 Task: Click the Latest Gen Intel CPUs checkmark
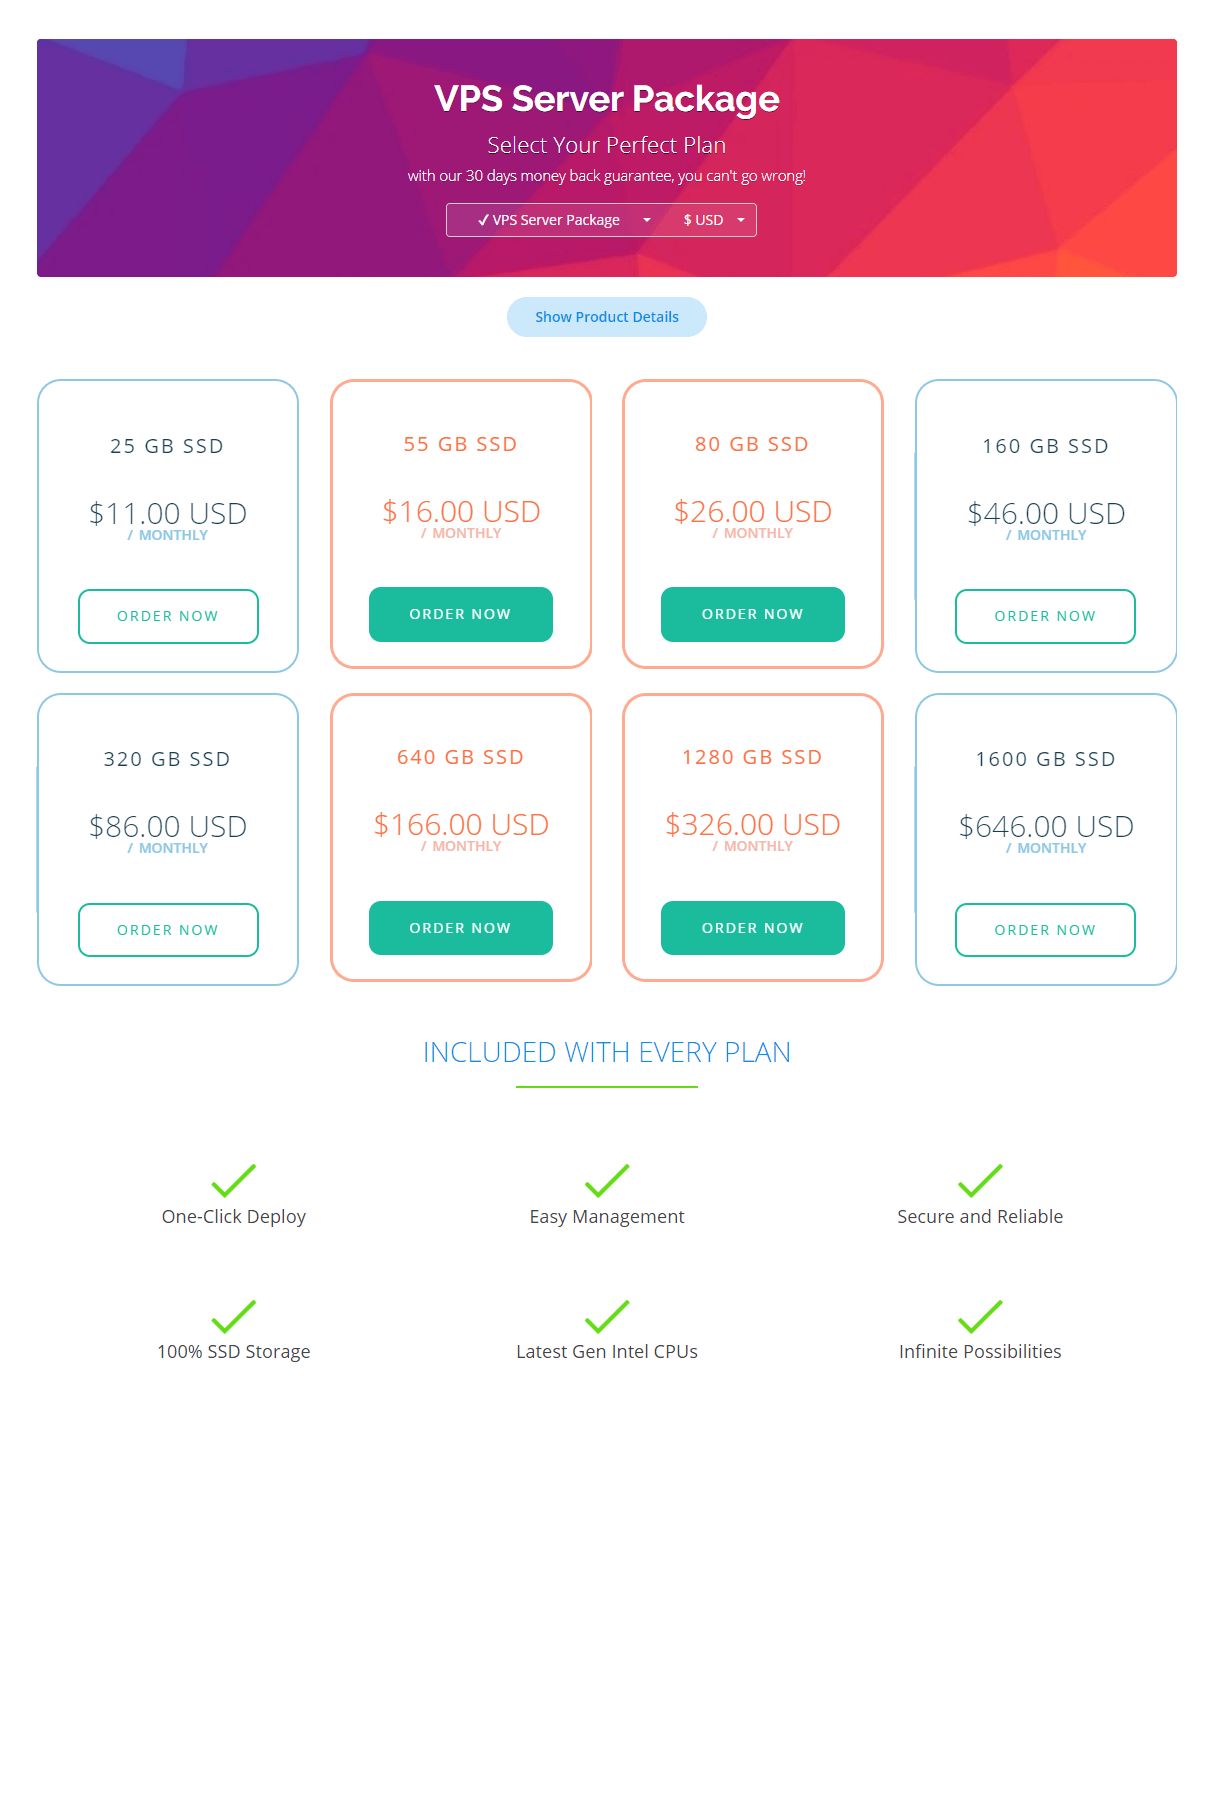(607, 1316)
